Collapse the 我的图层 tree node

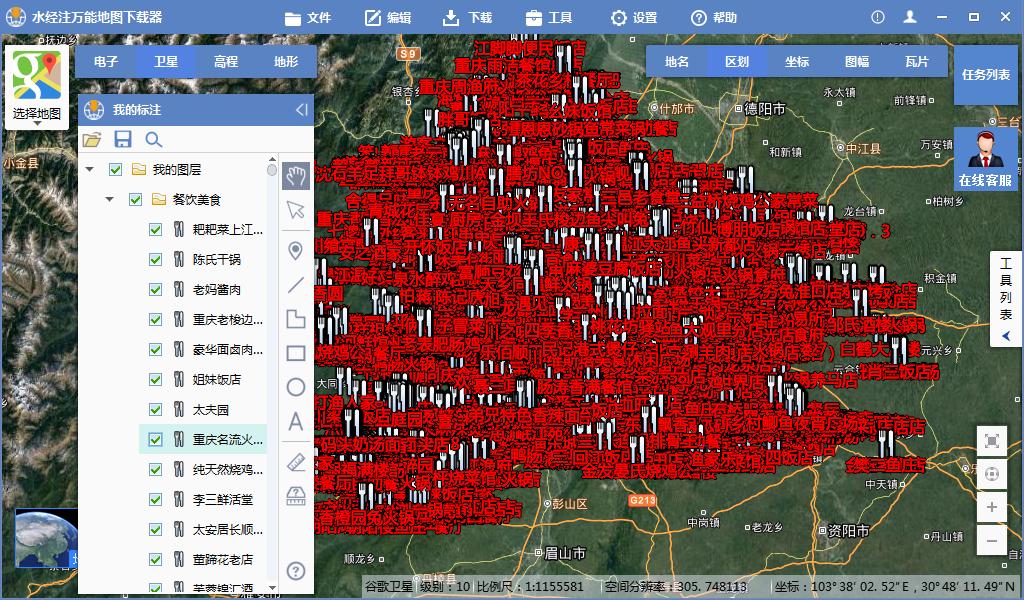pos(89,170)
